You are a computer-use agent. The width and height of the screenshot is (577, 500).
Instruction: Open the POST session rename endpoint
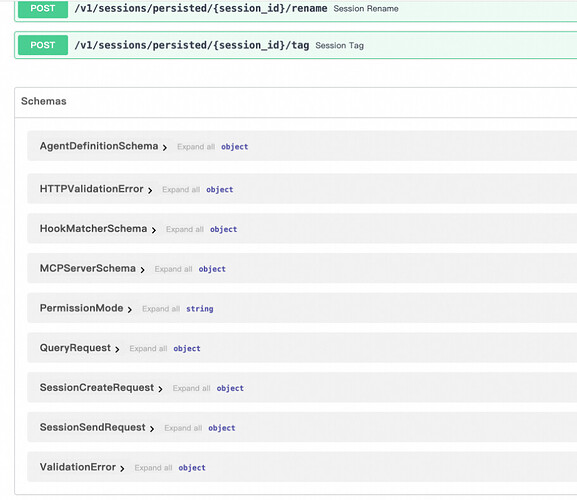(295, 11)
